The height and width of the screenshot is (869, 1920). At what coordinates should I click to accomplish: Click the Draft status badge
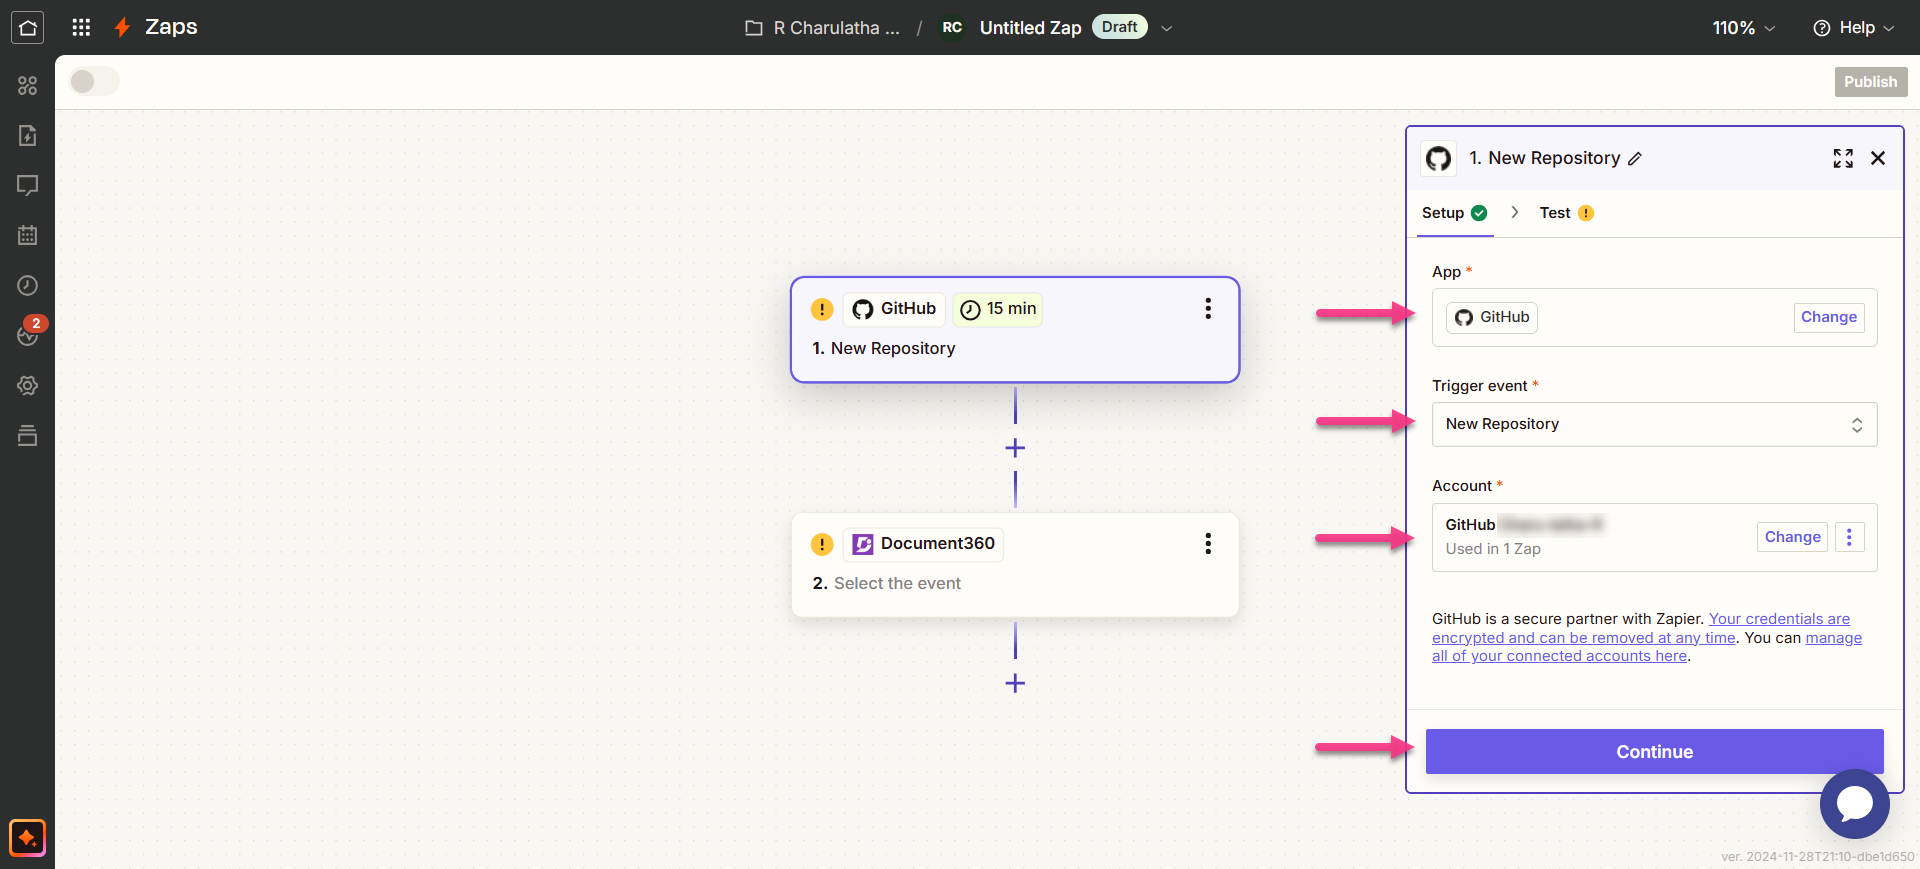click(x=1119, y=27)
